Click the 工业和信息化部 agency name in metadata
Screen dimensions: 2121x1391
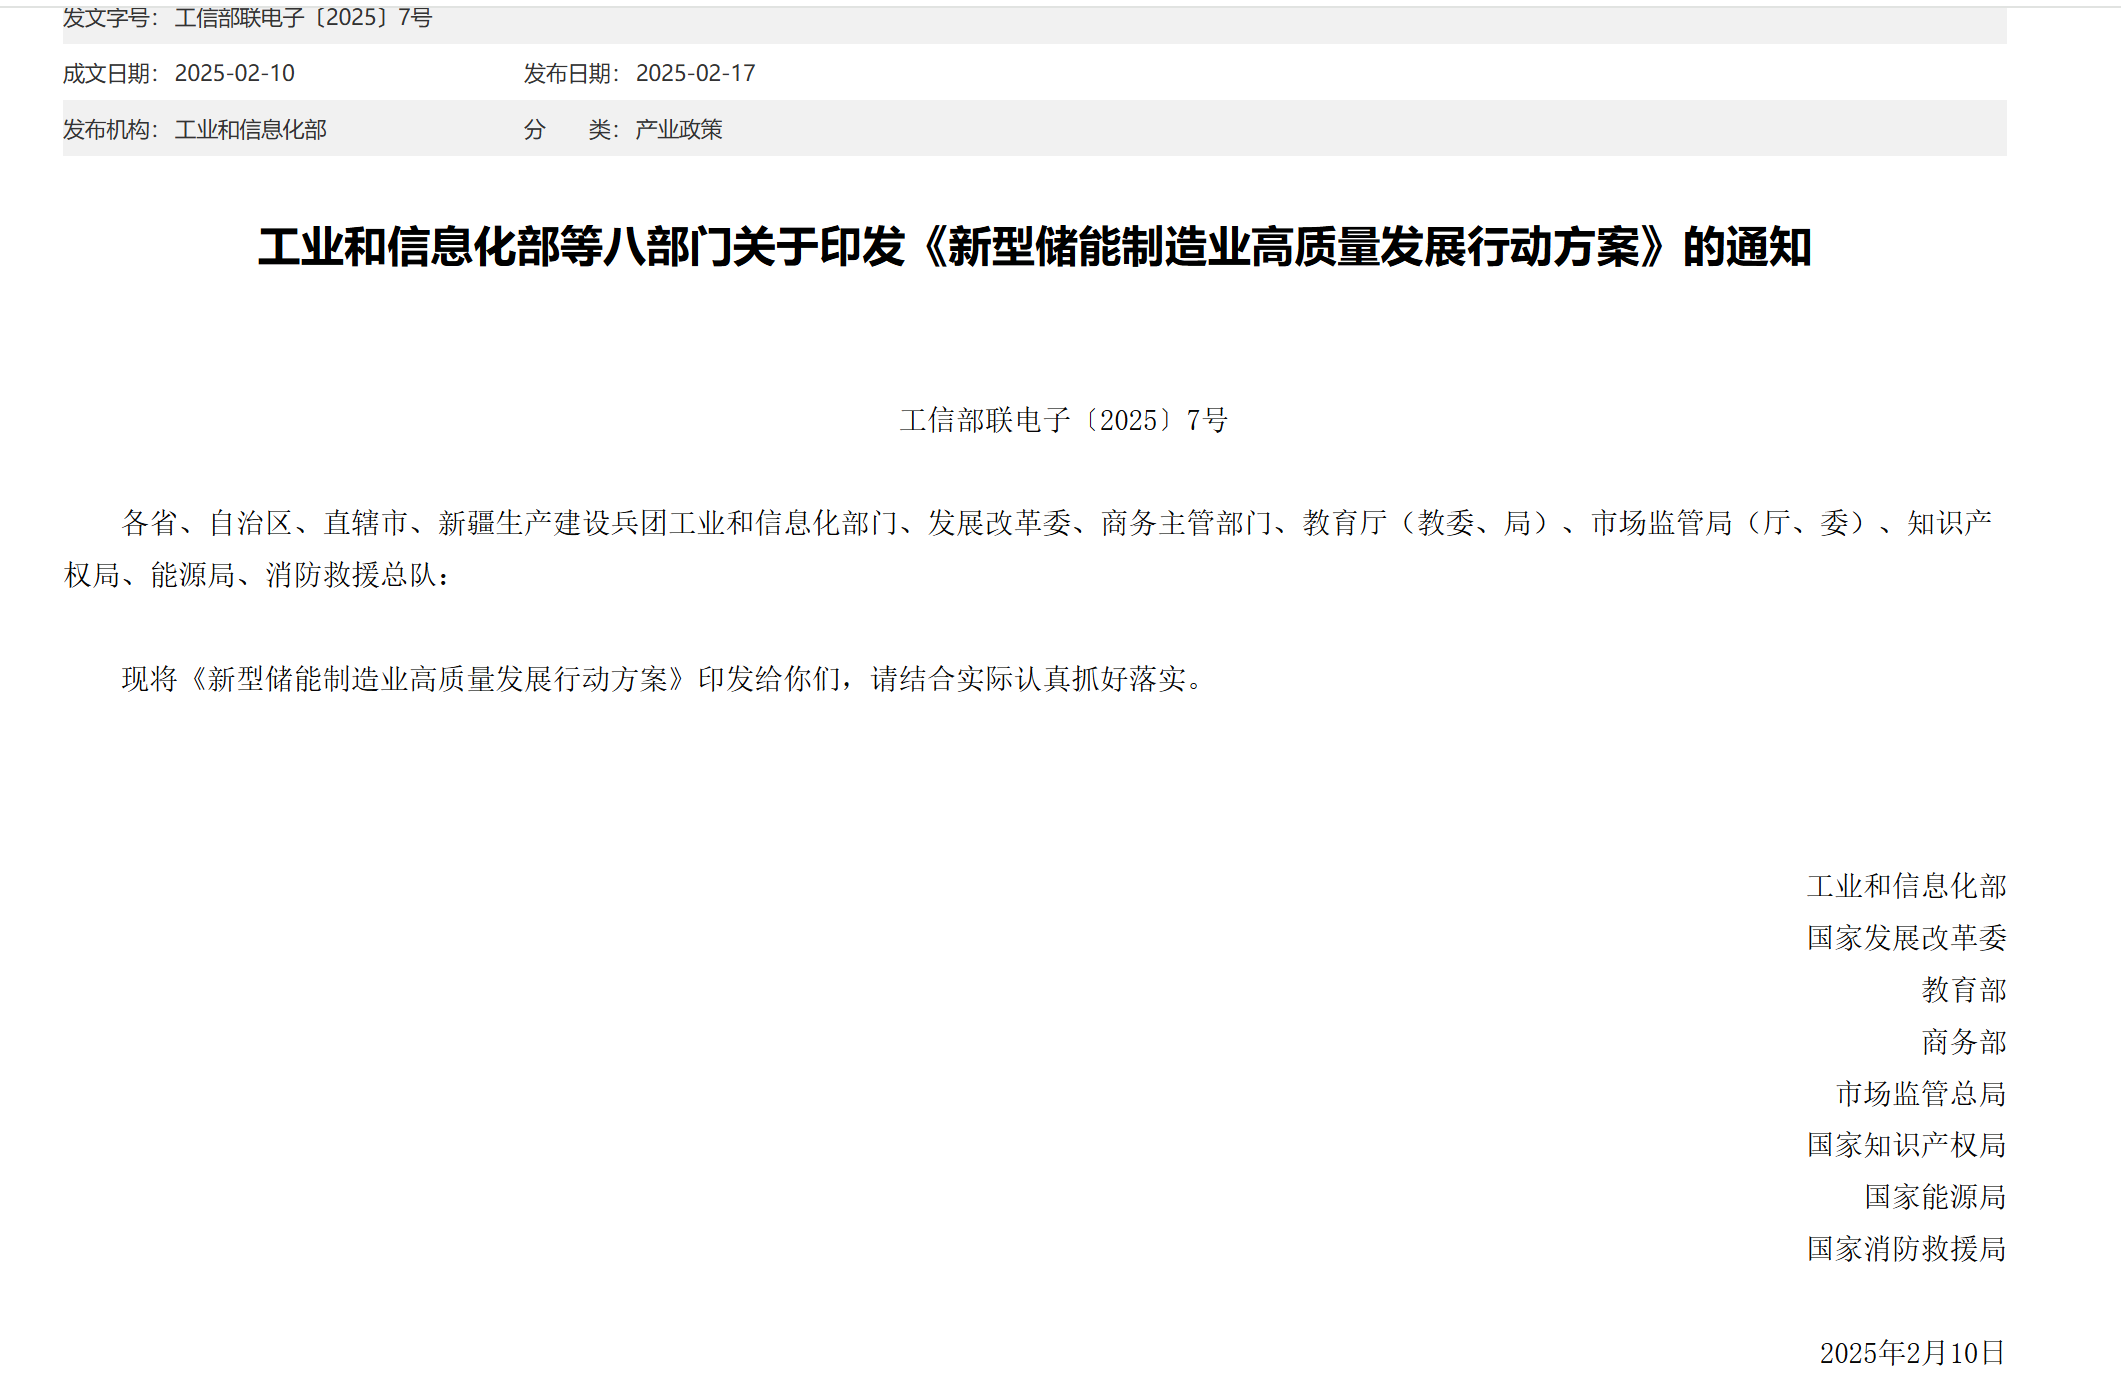(x=252, y=130)
